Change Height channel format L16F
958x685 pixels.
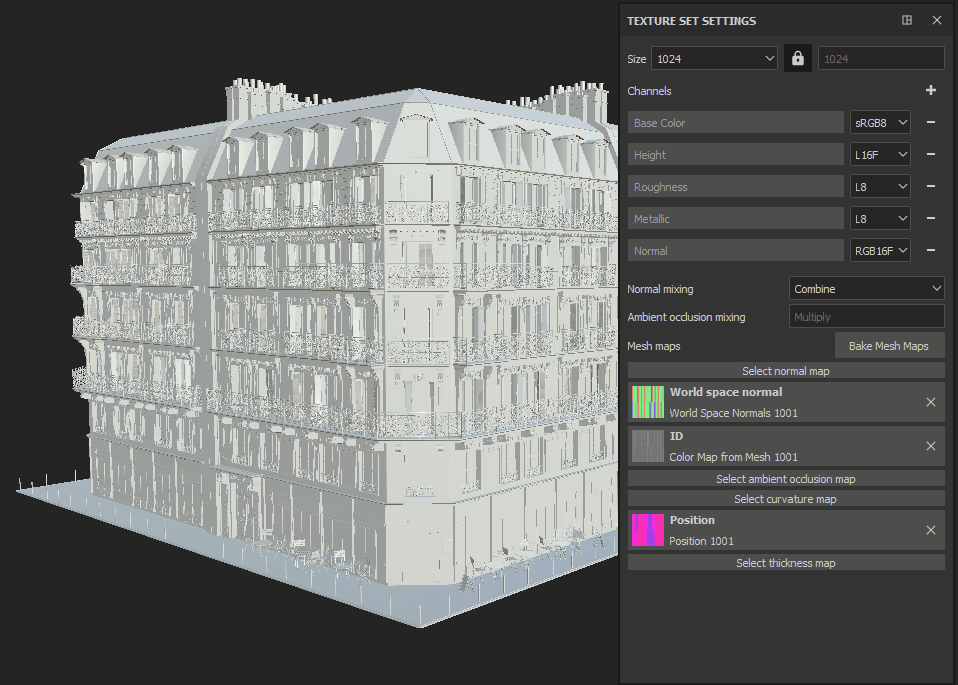tap(880, 155)
